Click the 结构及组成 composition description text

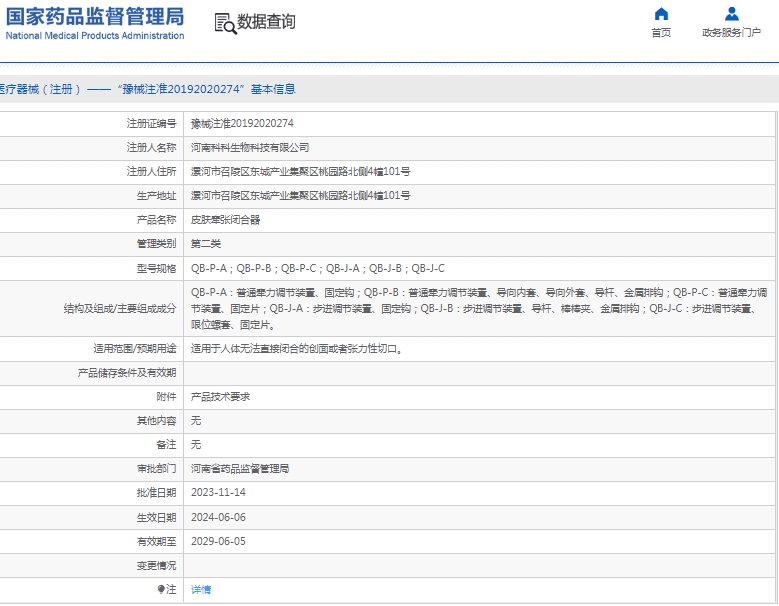pyautogui.click(x=479, y=308)
